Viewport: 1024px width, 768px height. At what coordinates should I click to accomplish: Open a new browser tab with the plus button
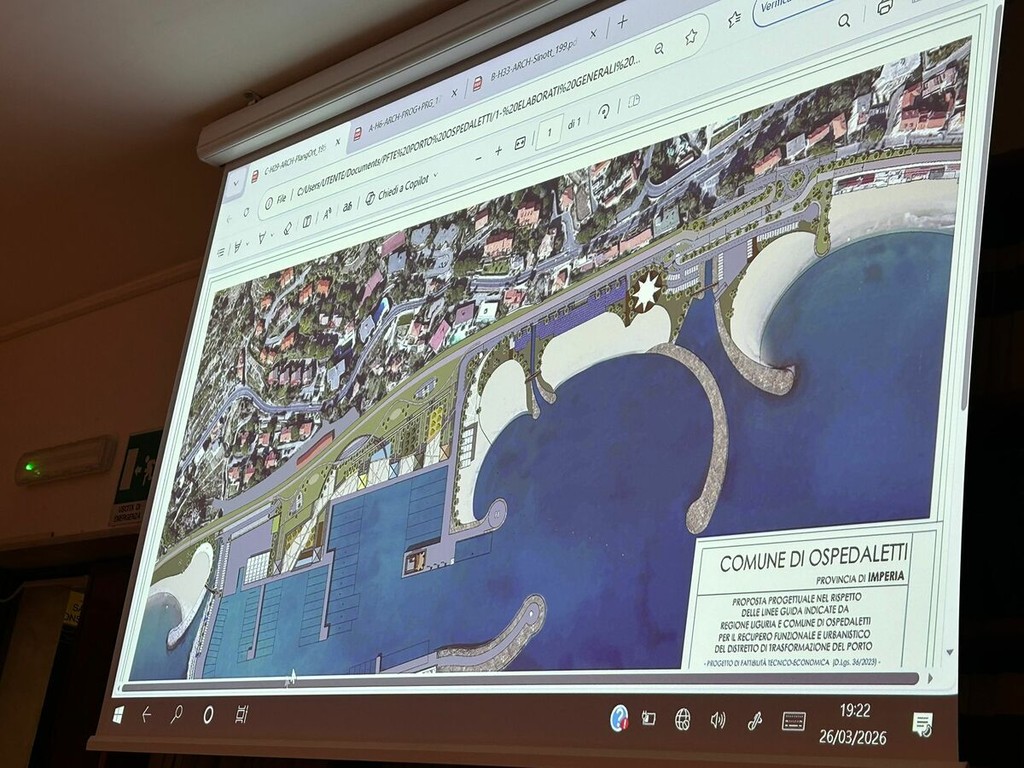click(622, 21)
